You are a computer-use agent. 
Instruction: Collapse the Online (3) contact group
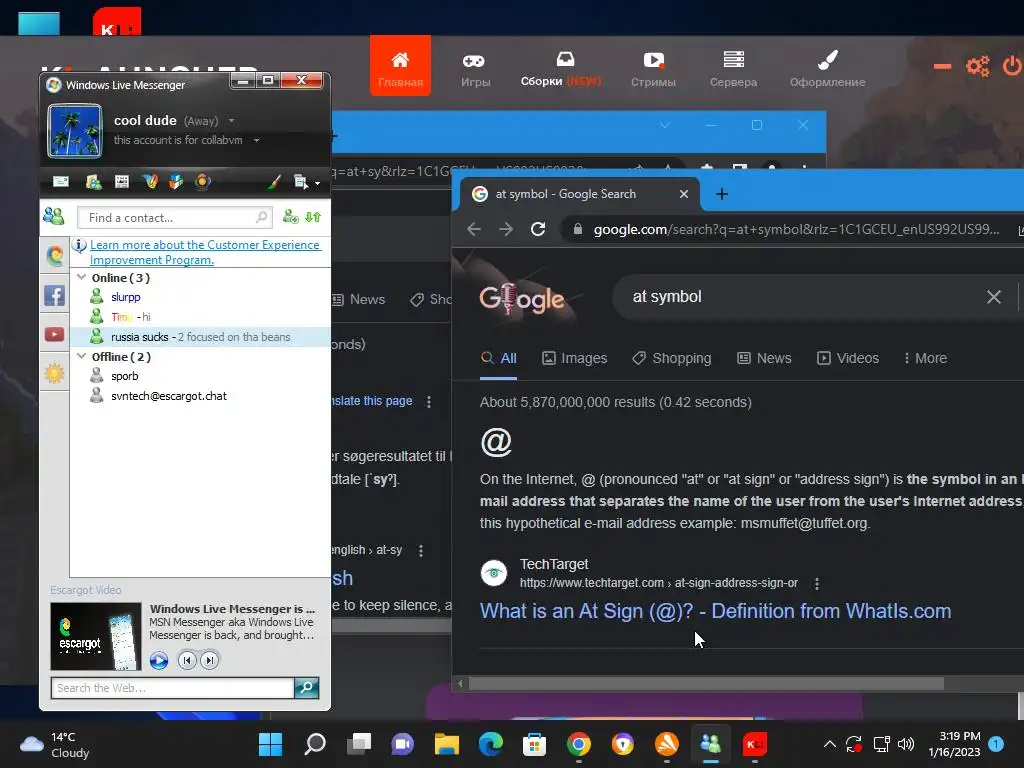[x=82, y=278]
